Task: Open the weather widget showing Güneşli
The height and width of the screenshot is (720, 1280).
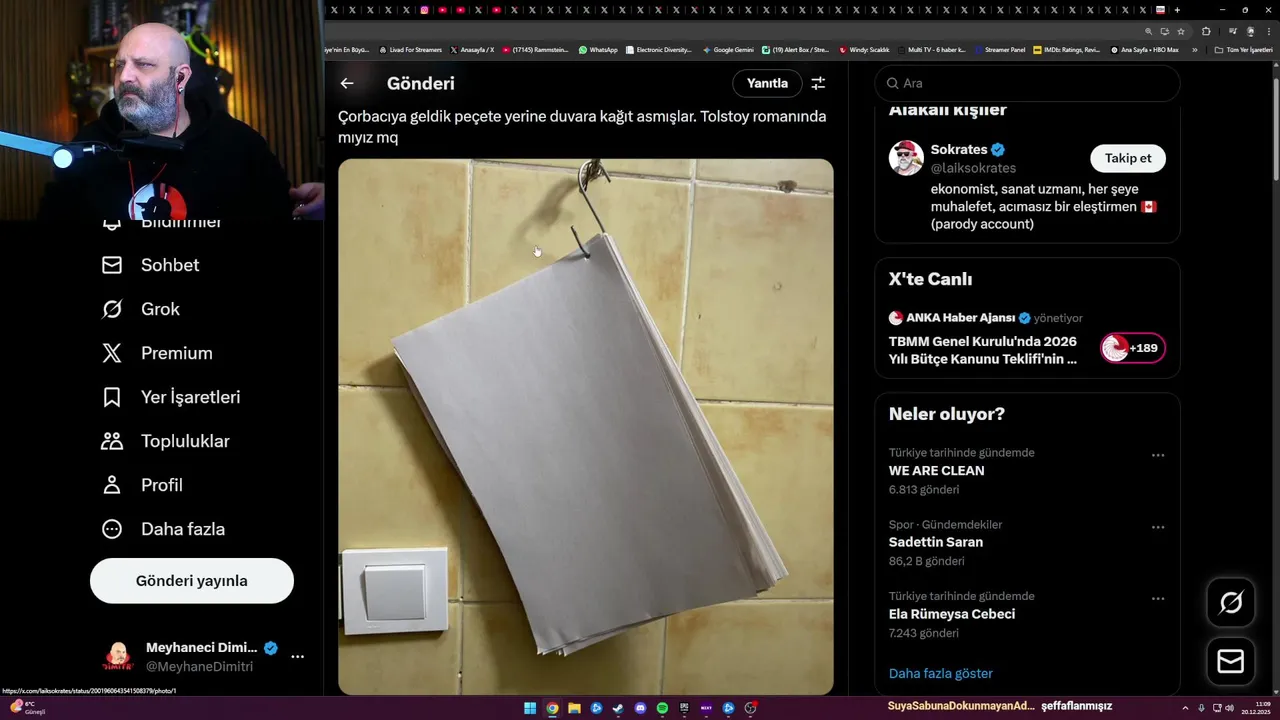Action: tap(27, 708)
